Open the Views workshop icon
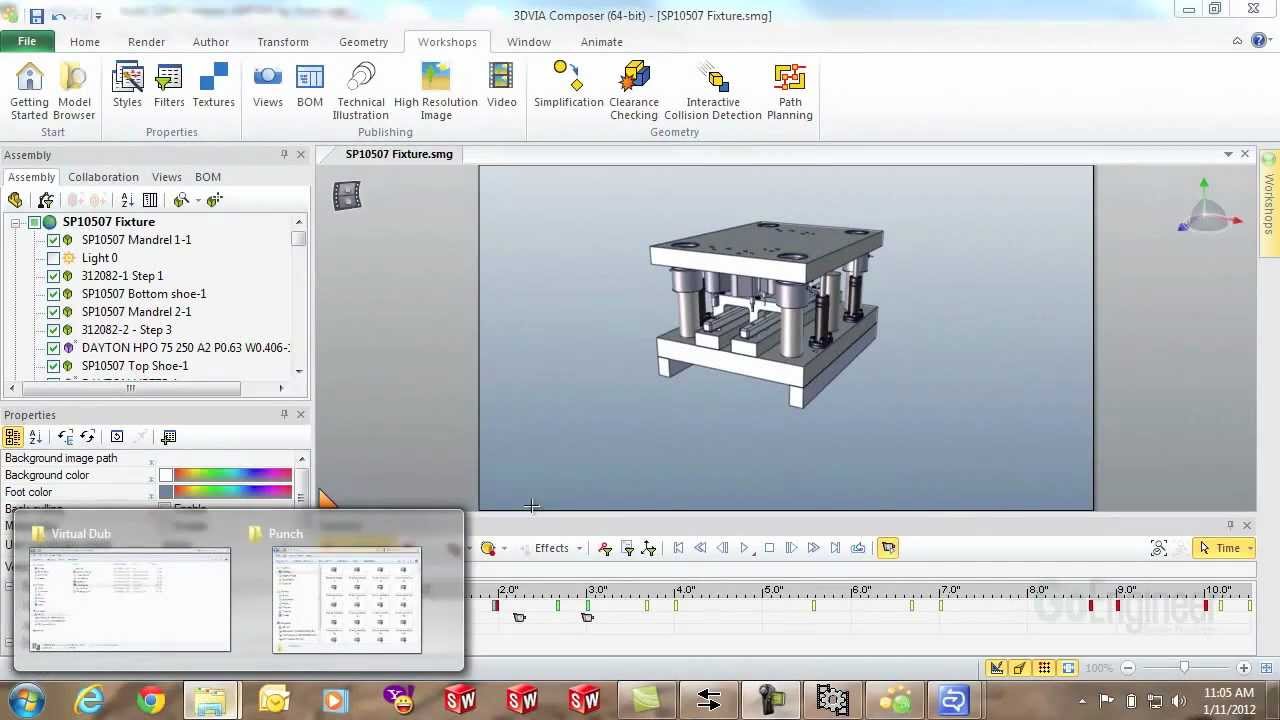This screenshot has height=720, width=1280. click(x=268, y=85)
